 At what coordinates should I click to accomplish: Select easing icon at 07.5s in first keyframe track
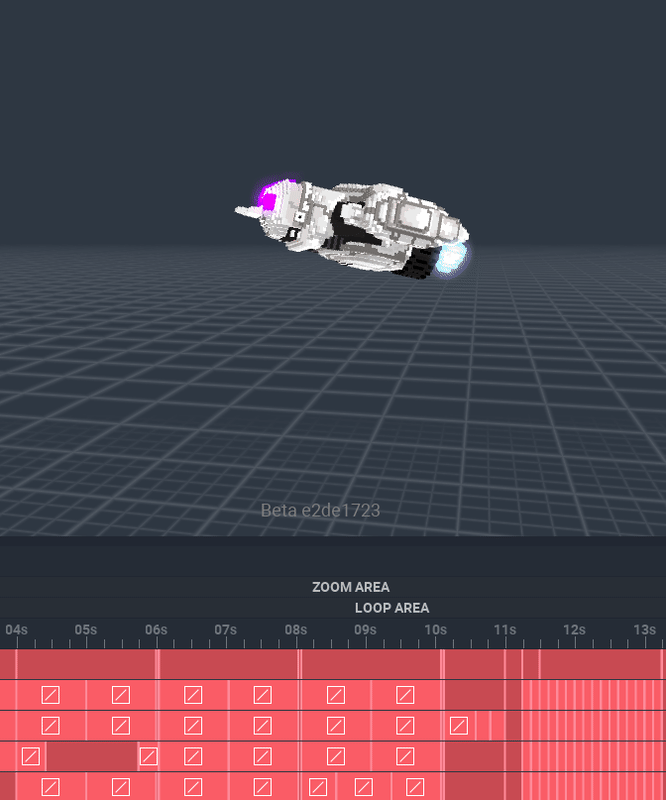(x=263, y=695)
